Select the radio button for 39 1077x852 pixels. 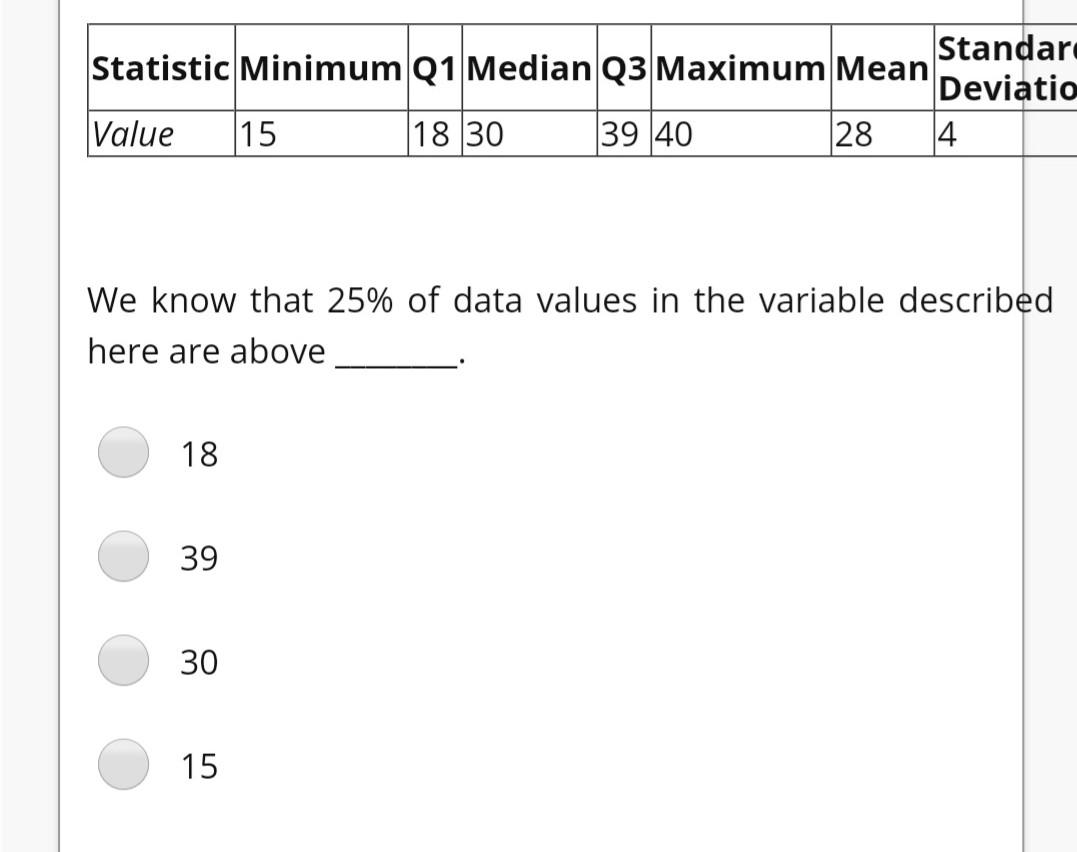click(x=122, y=557)
